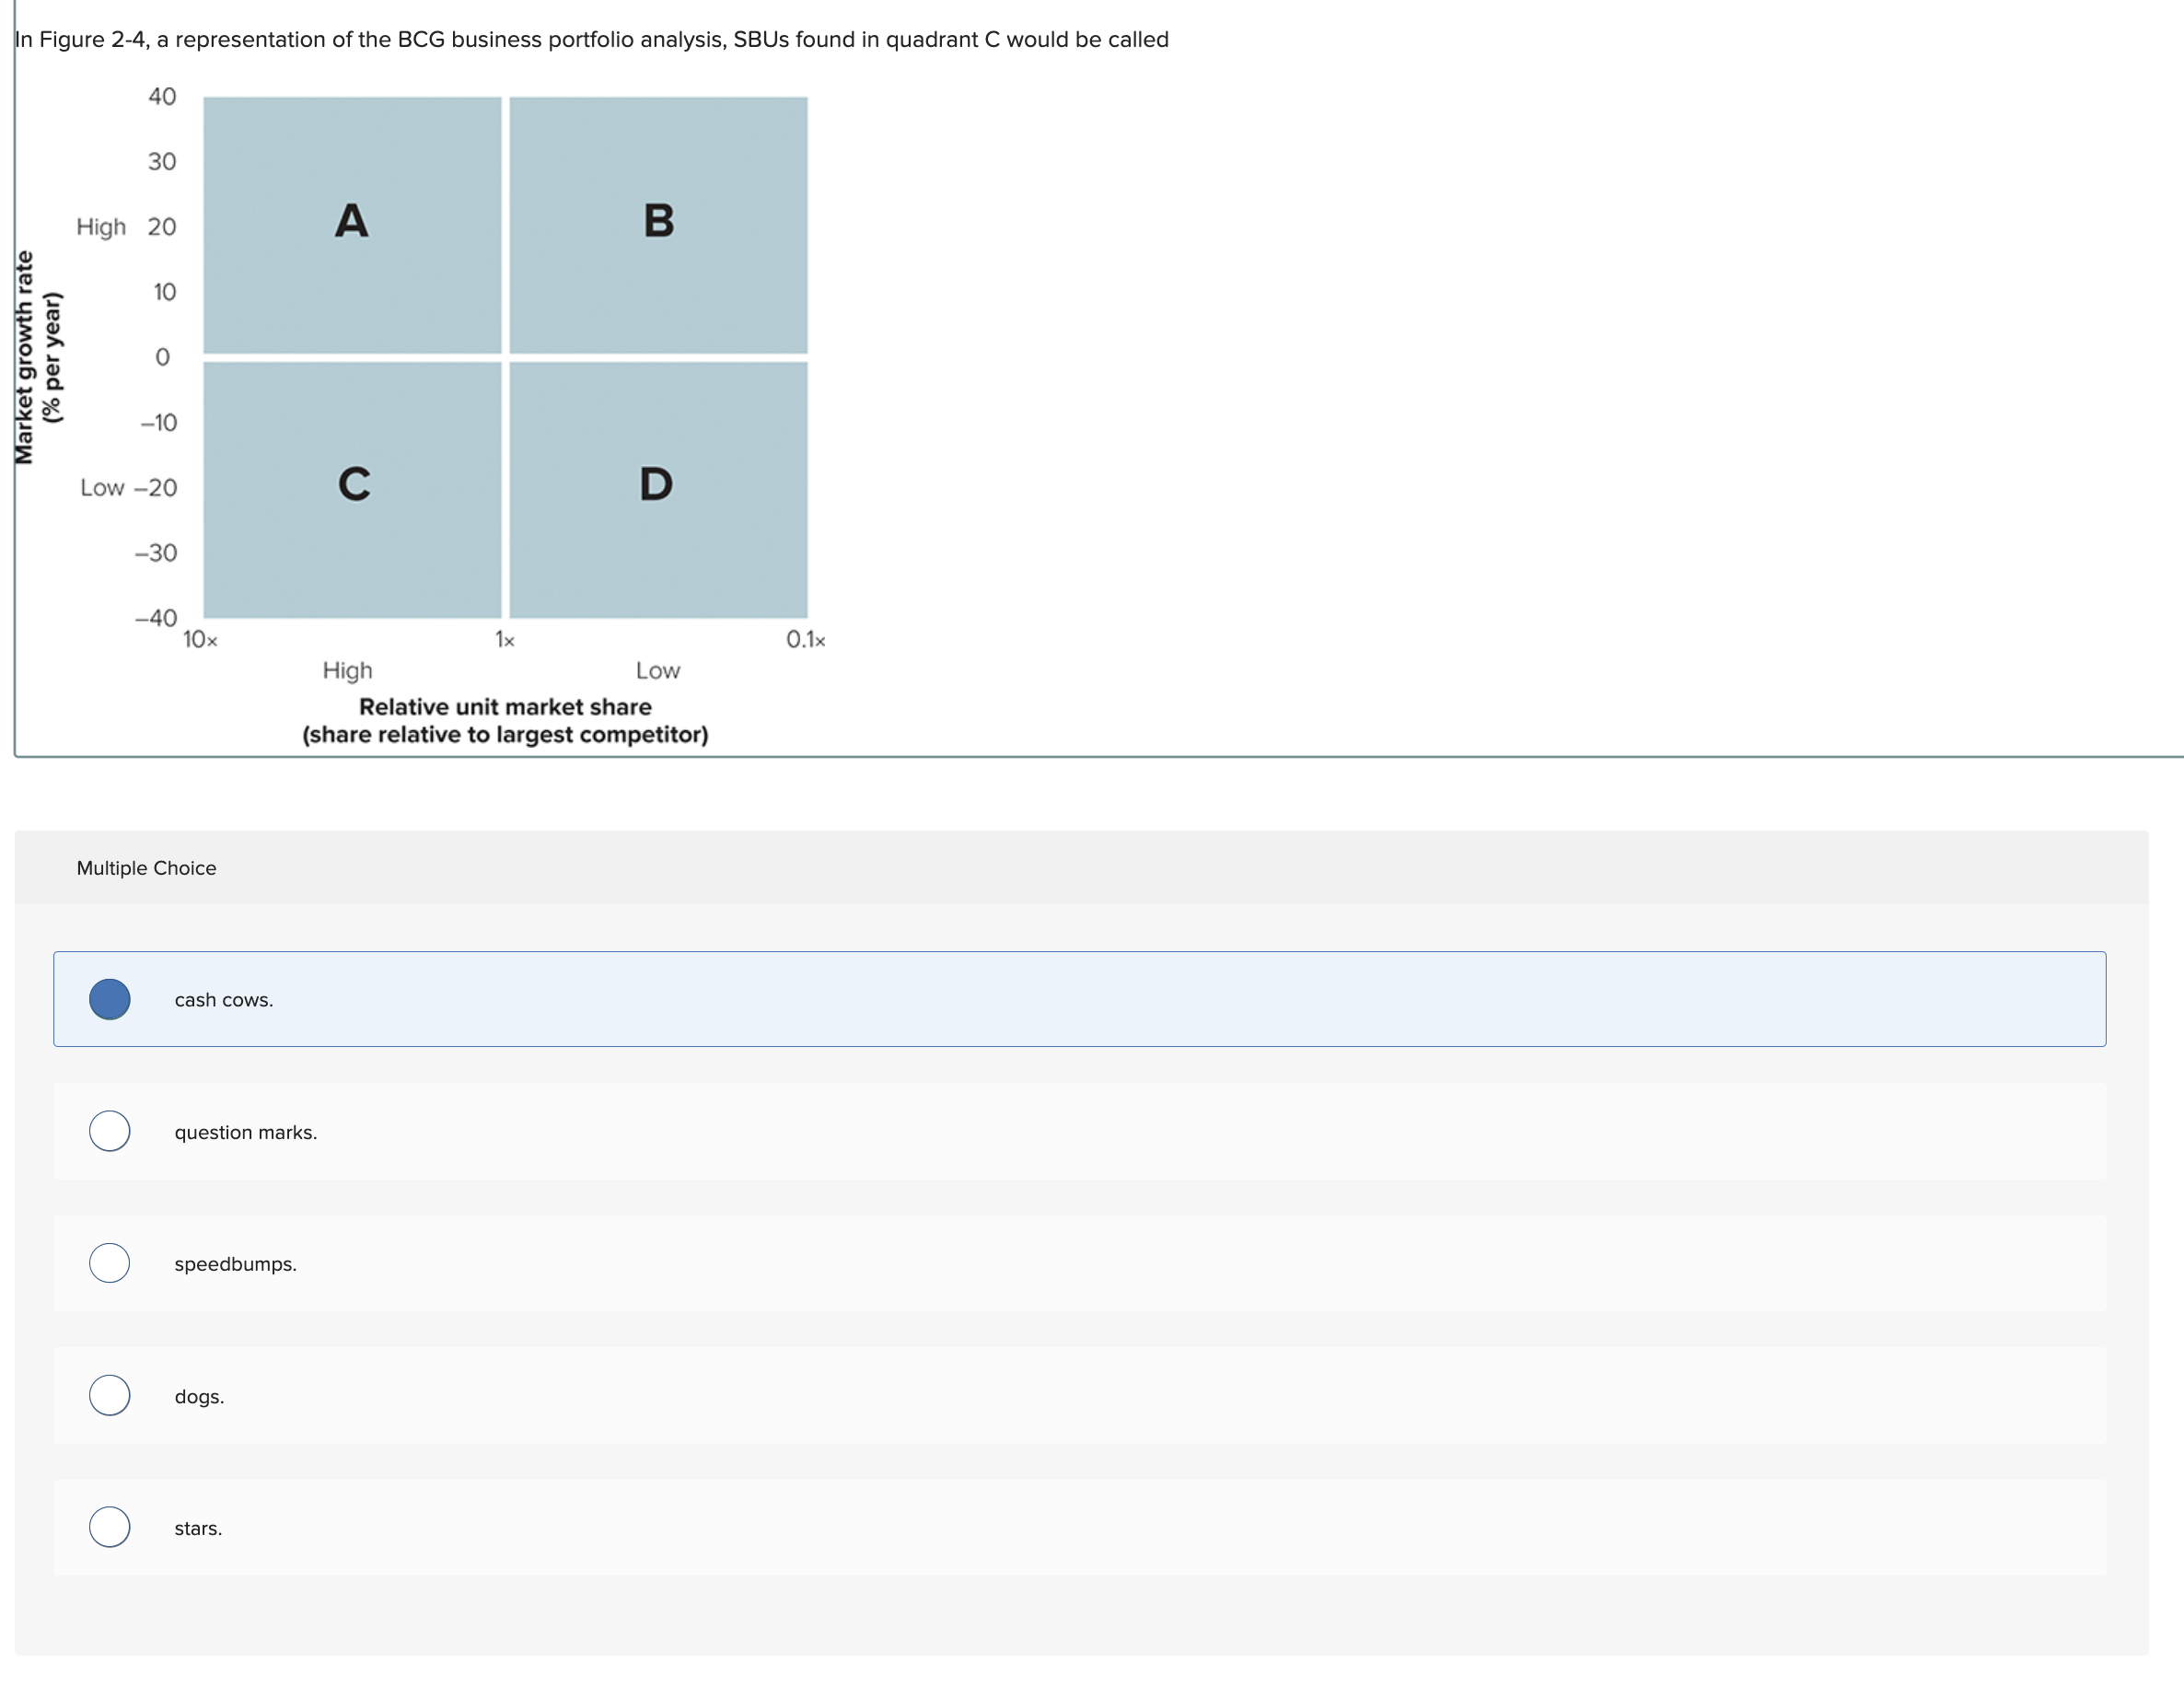
Task: Click the '1×' tick on horizontal axis
Action: pos(505,640)
